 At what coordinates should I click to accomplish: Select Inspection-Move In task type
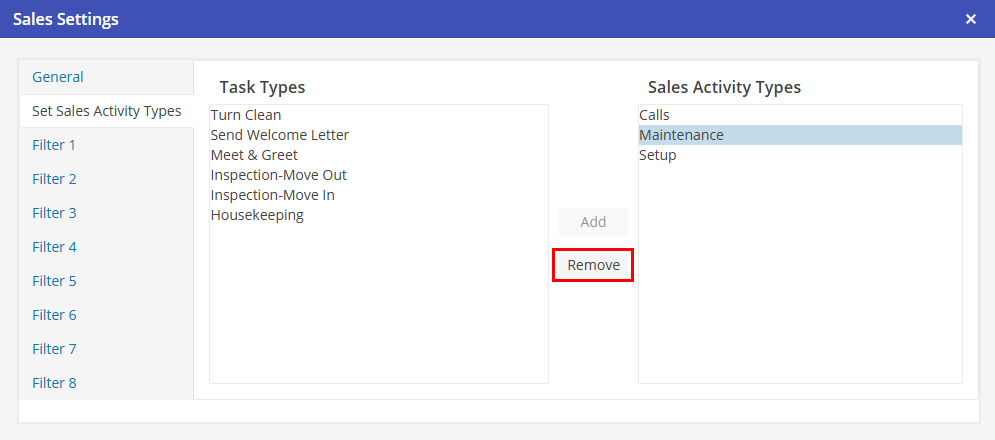272,195
